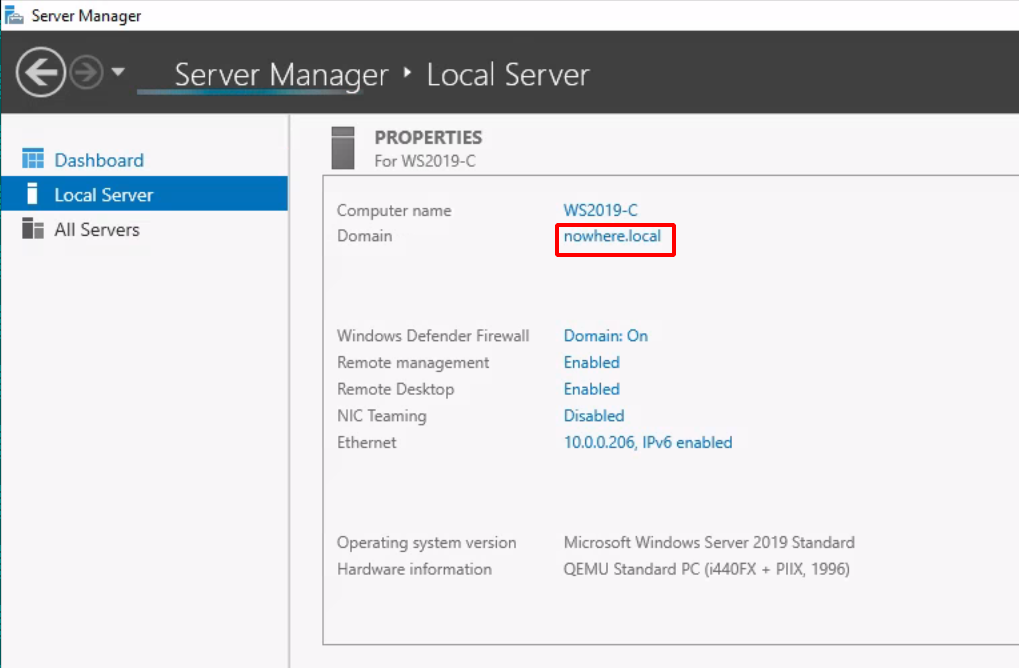Go to All Servers in sidebar

[97, 229]
